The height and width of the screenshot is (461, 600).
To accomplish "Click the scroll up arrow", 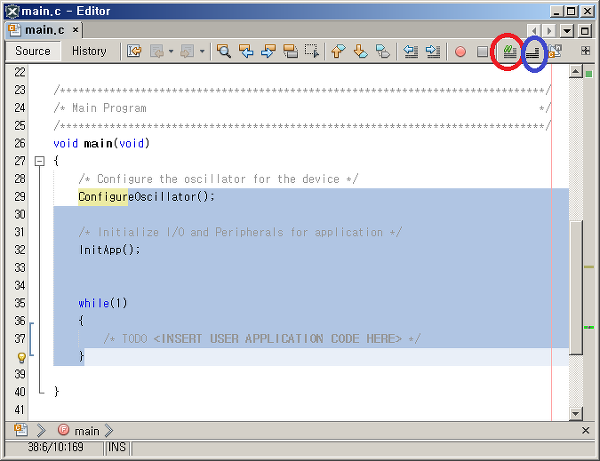I will pos(576,71).
